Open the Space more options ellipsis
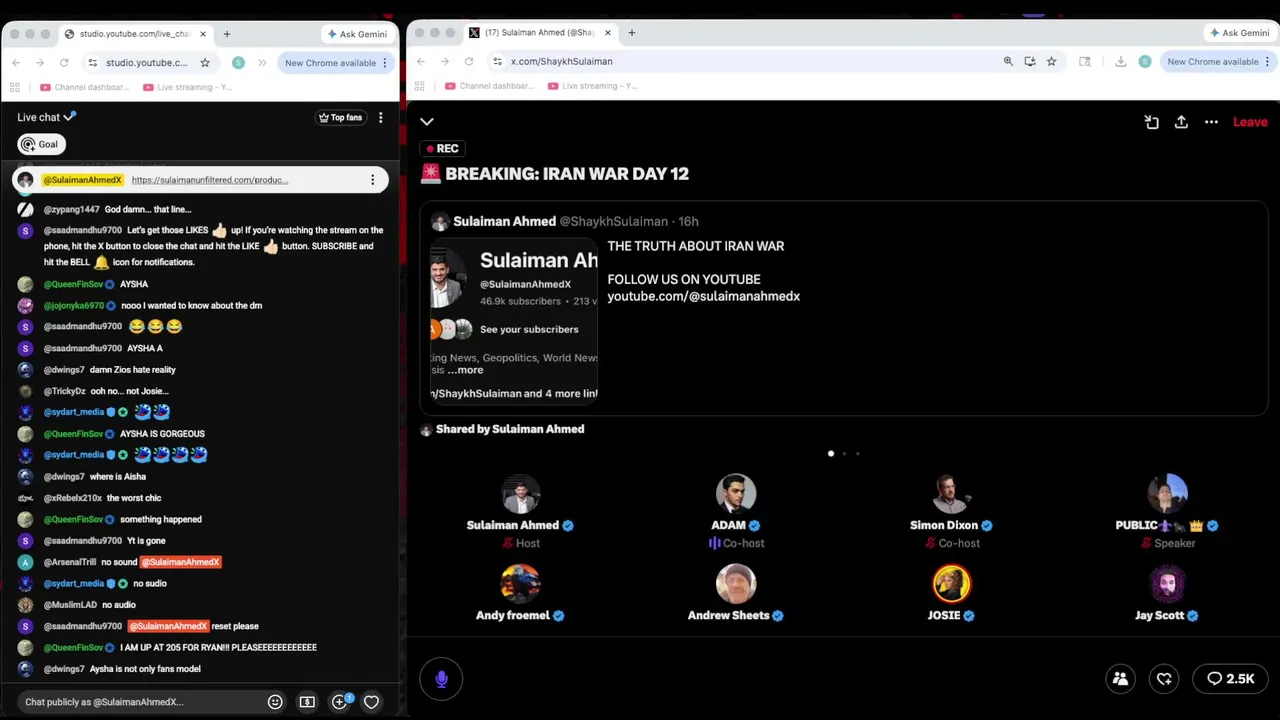Image resolution: width=1280 pixels, height=720 pixels. (1211, 122)
